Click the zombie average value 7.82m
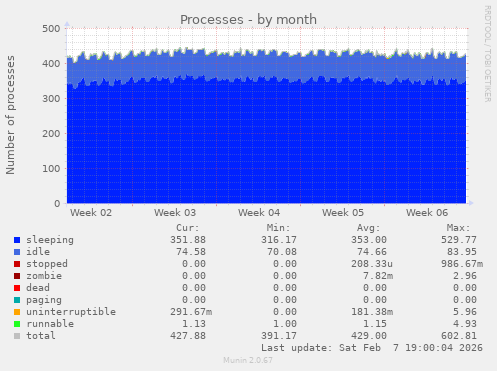 [378, 276]
